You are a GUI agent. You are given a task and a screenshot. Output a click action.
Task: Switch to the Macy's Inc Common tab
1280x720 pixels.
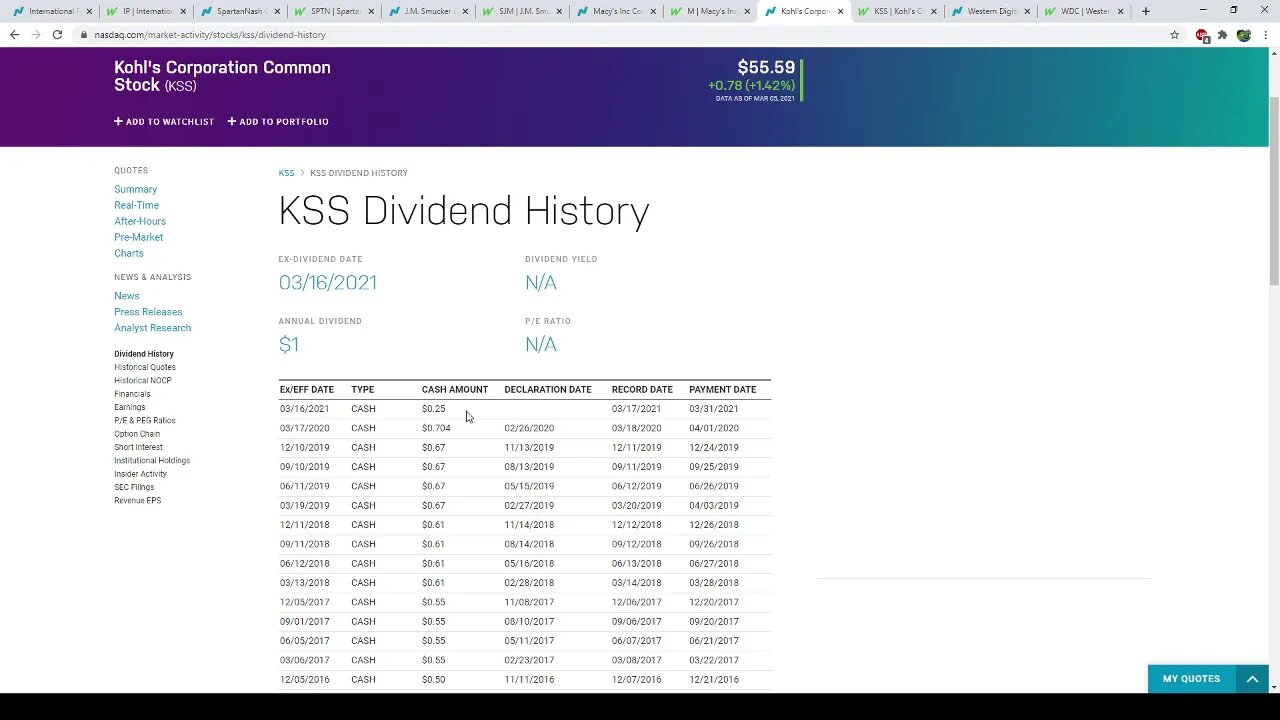pyautogui.click(x=616, y=11)
